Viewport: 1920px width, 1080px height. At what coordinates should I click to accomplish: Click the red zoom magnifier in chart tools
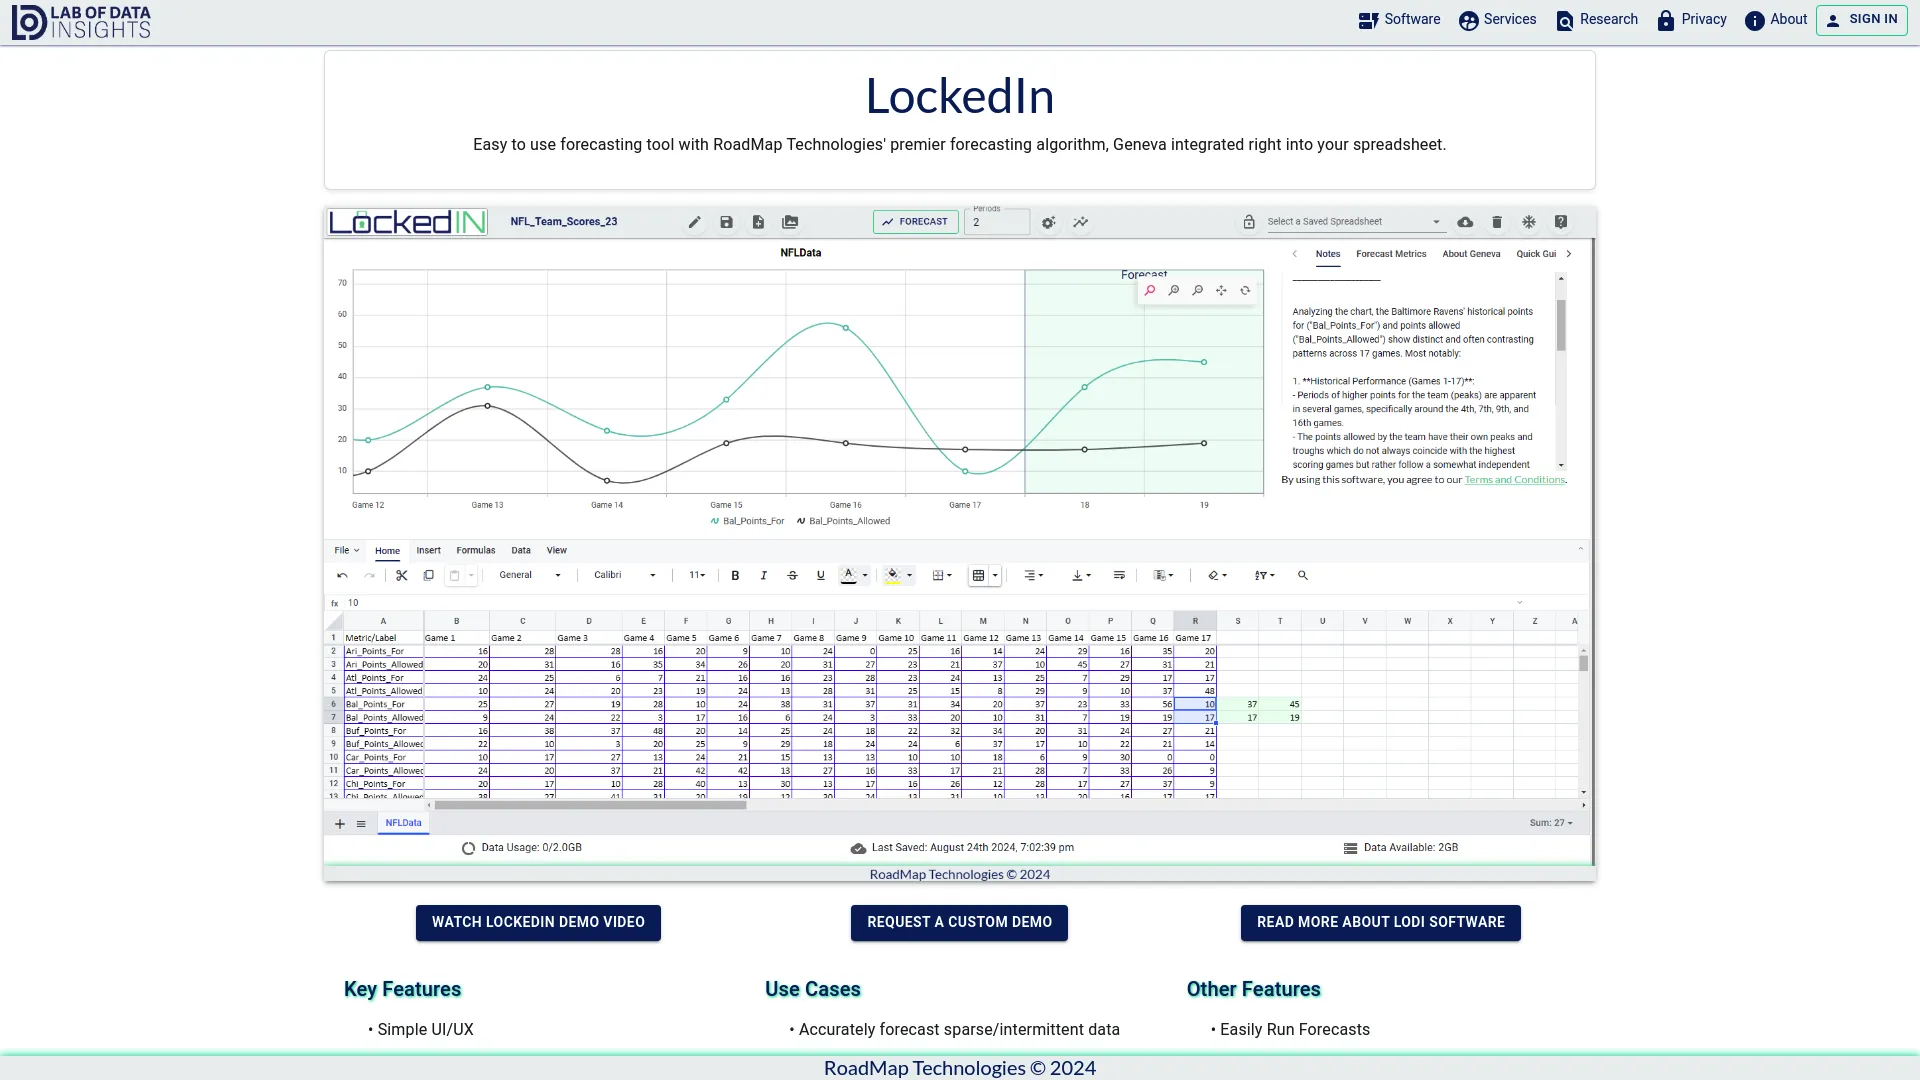click(1150, 291)
